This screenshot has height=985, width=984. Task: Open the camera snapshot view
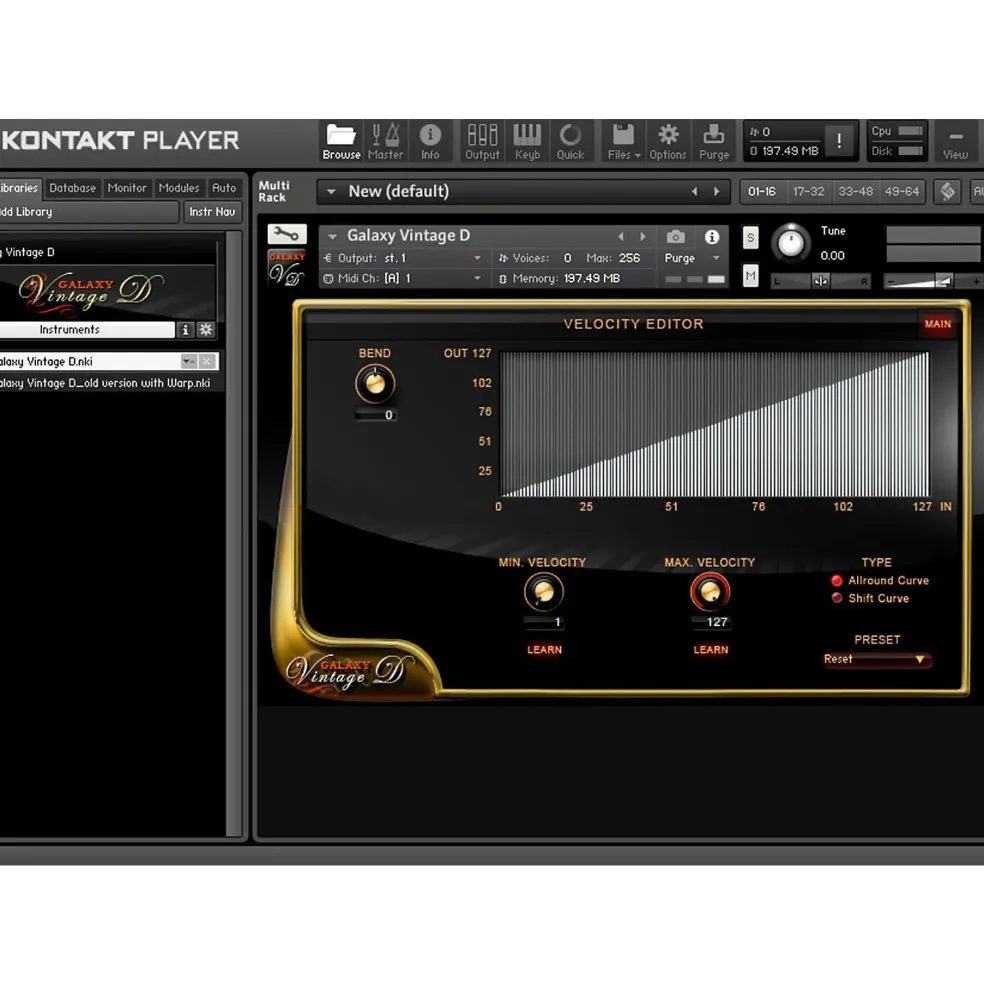coord(675,237)
